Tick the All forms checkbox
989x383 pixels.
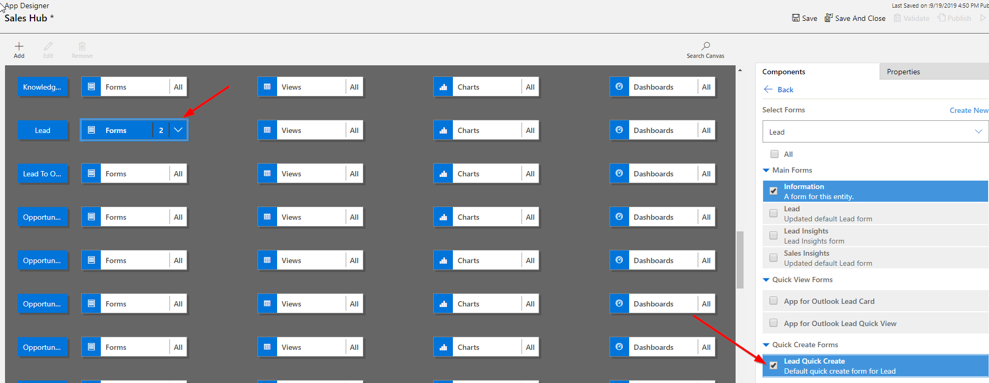[x=774, y=154]
